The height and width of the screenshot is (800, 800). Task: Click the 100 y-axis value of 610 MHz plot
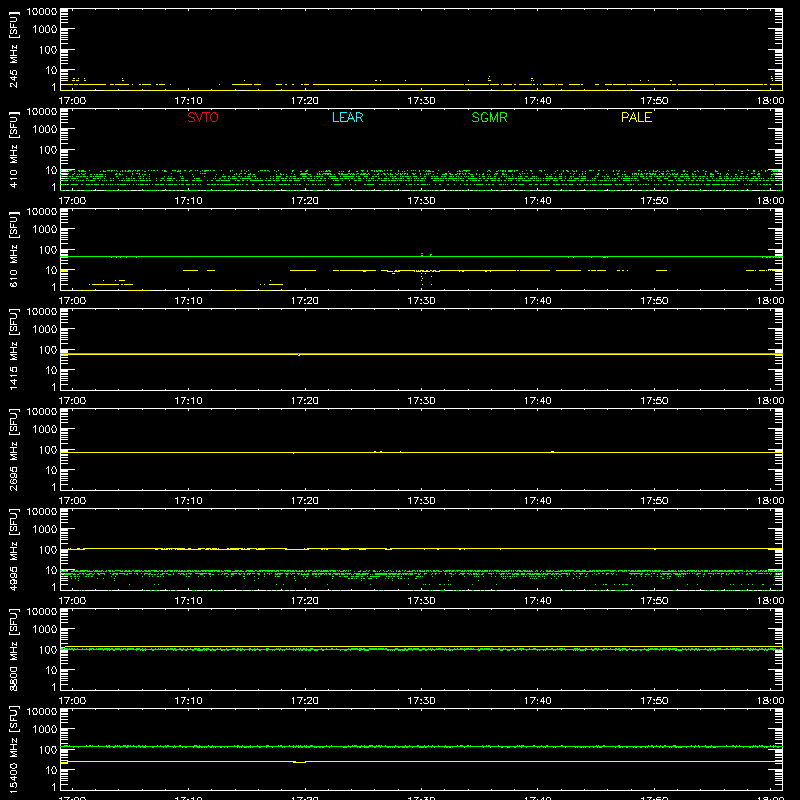48,250
